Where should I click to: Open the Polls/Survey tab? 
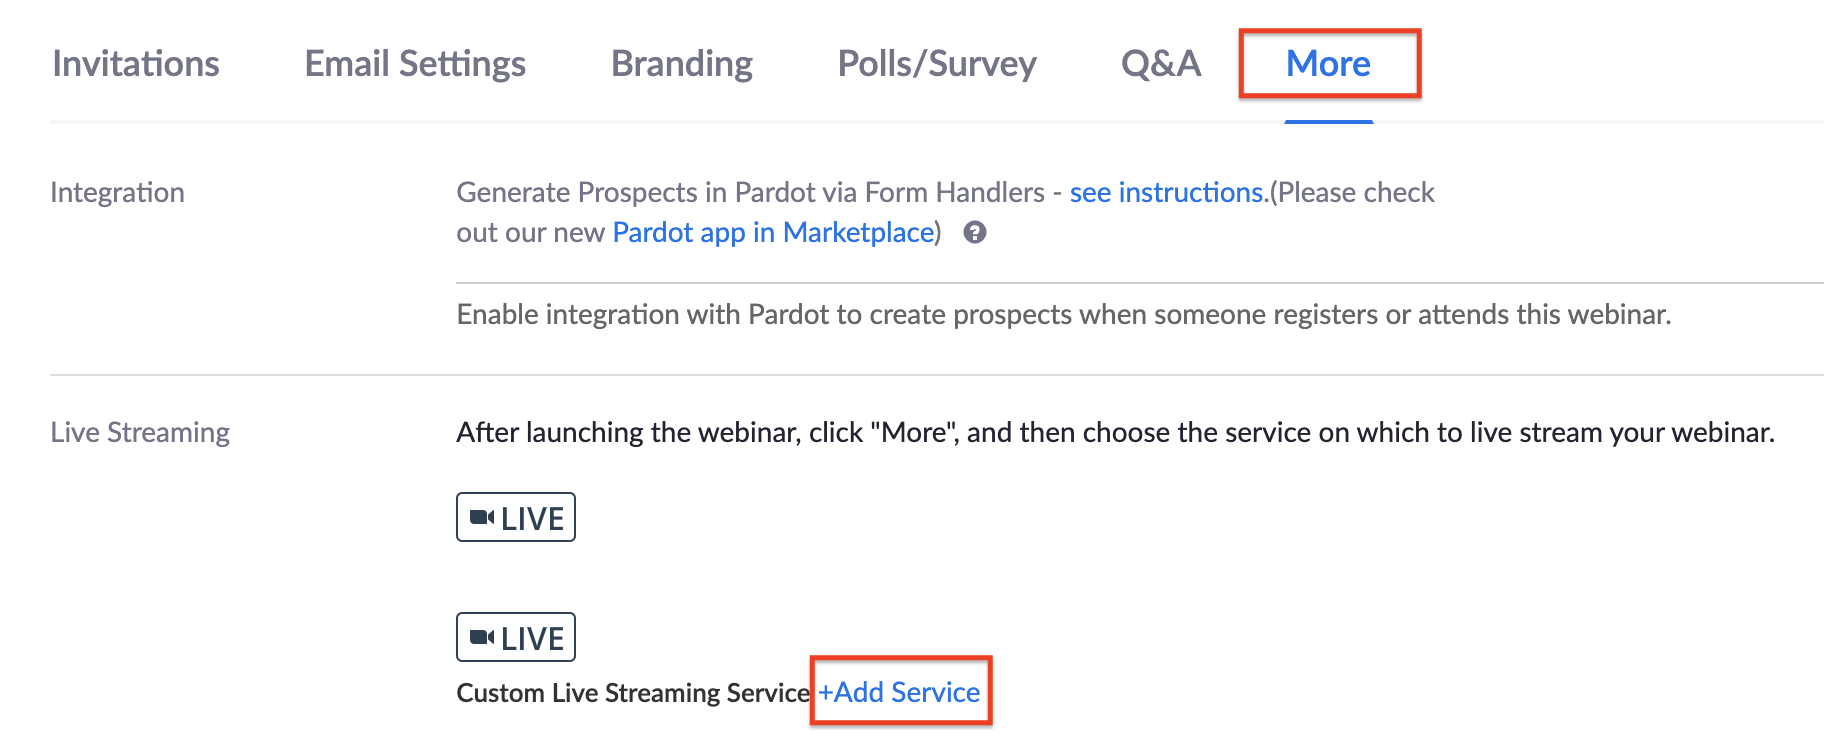click(937, 64)
